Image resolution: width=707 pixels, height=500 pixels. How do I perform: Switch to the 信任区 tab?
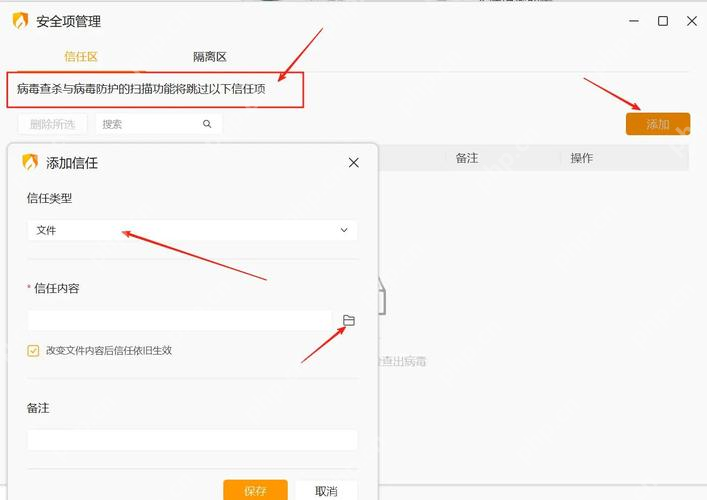81,57
